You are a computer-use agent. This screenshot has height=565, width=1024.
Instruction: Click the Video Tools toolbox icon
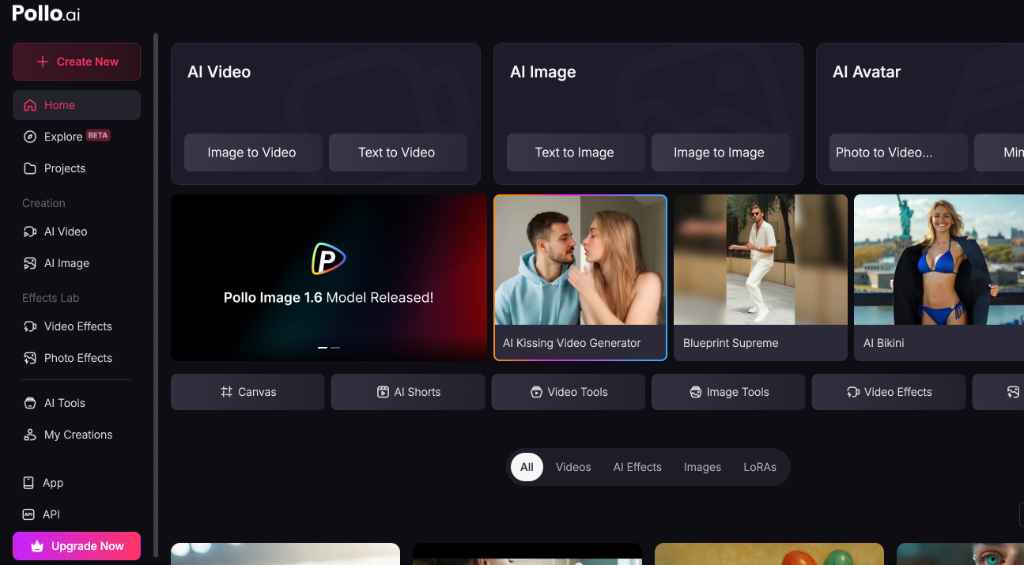click(536, 392)
